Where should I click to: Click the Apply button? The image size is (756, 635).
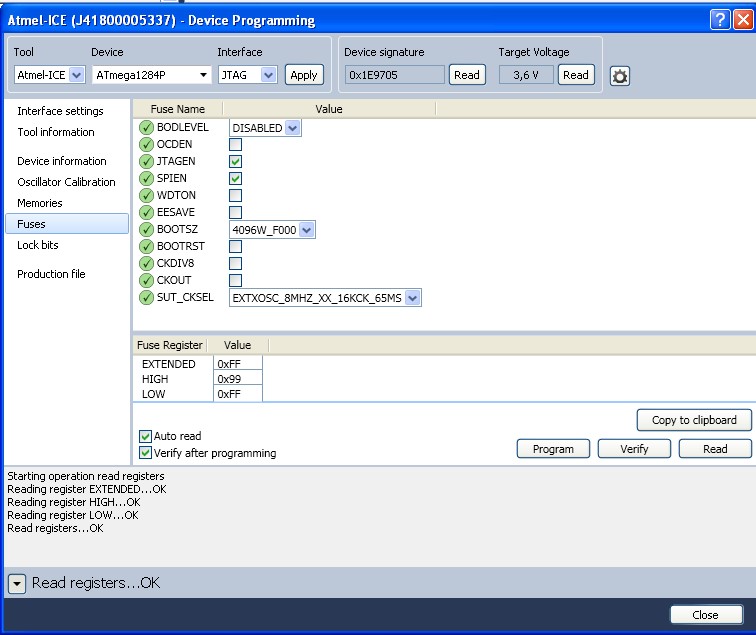(304, 75)
